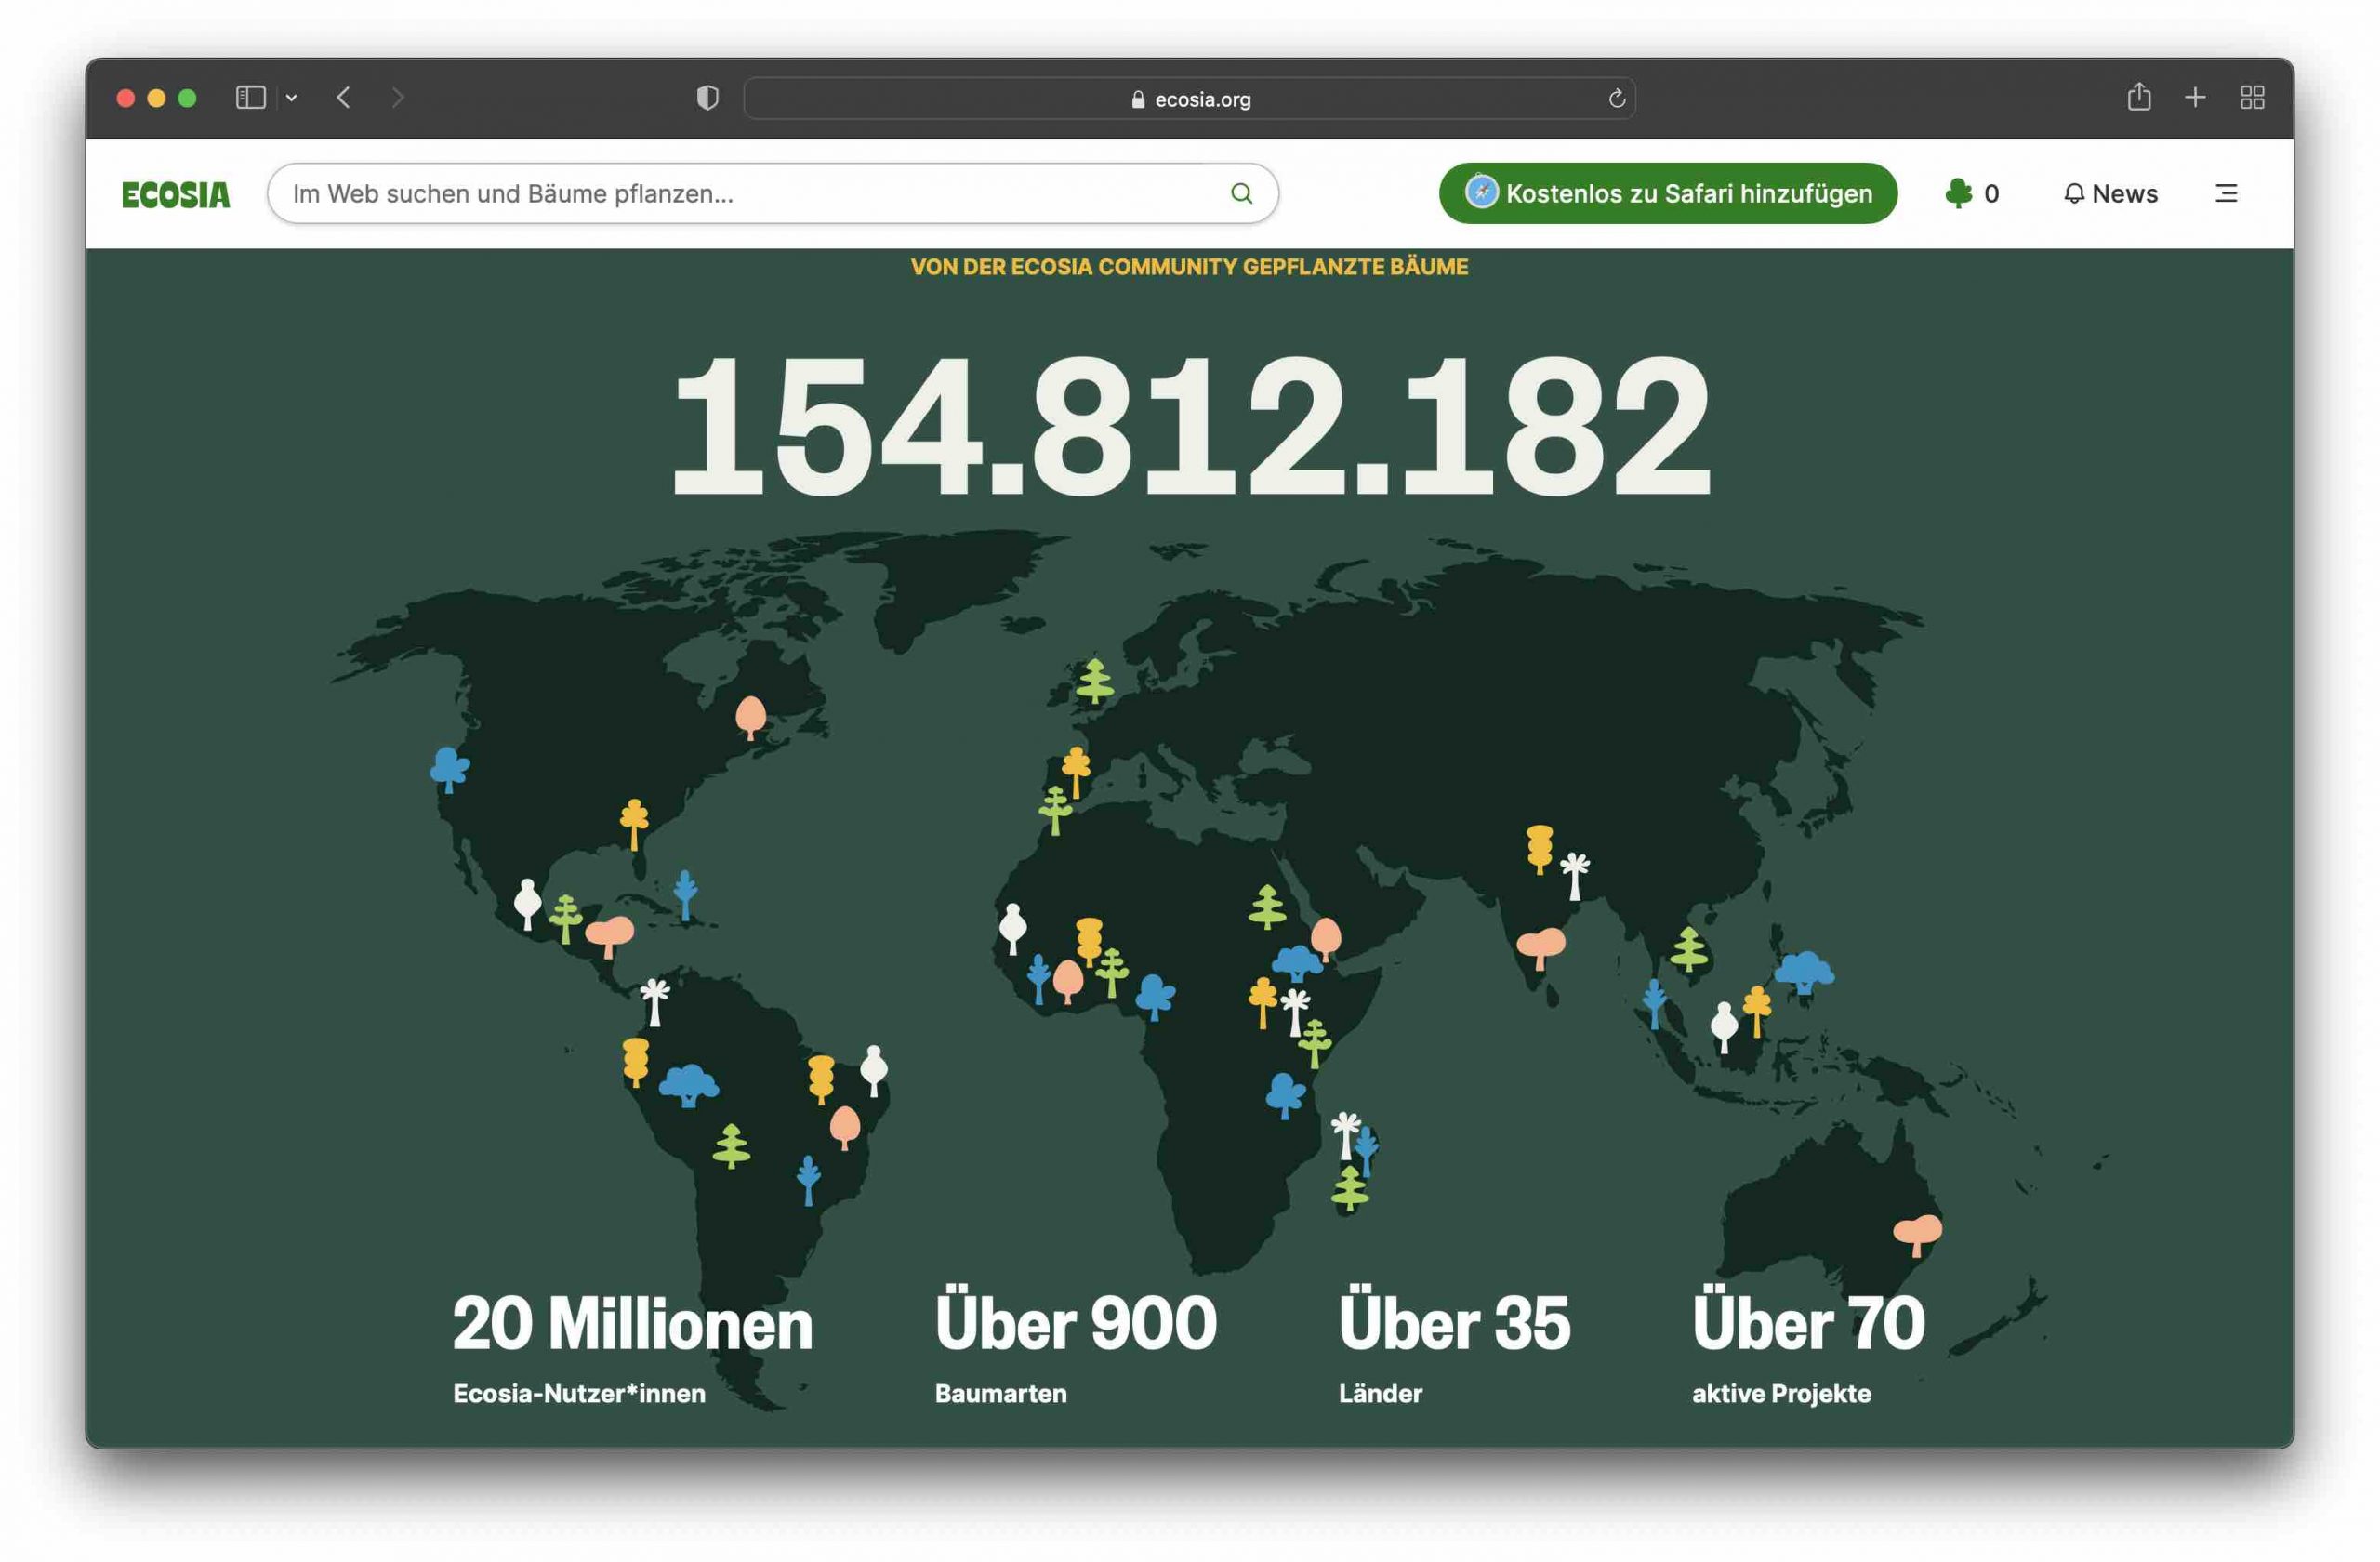The height and width of the screenshot is (1562, 2380).
Task: Click the search magnifier icon
Action: click(x=1241, y=193)
